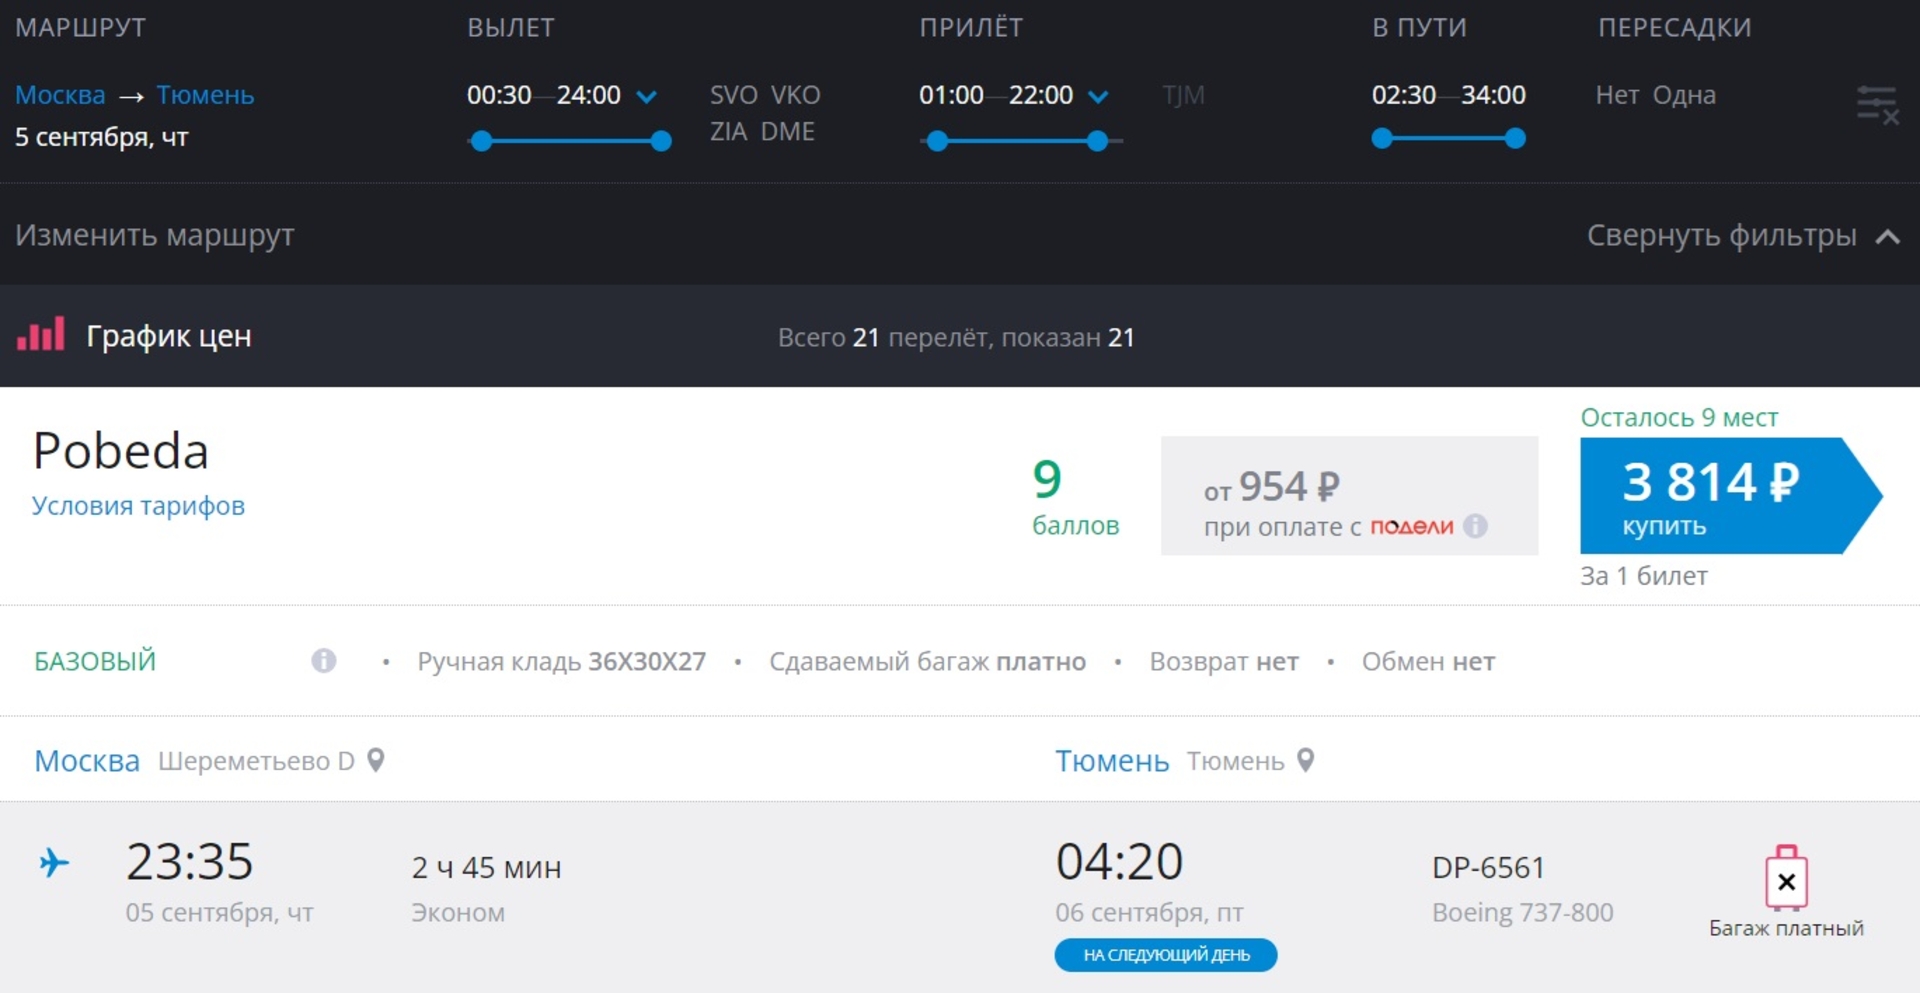
Task: Click the reset filters icon
Action: pos(1876,104)
